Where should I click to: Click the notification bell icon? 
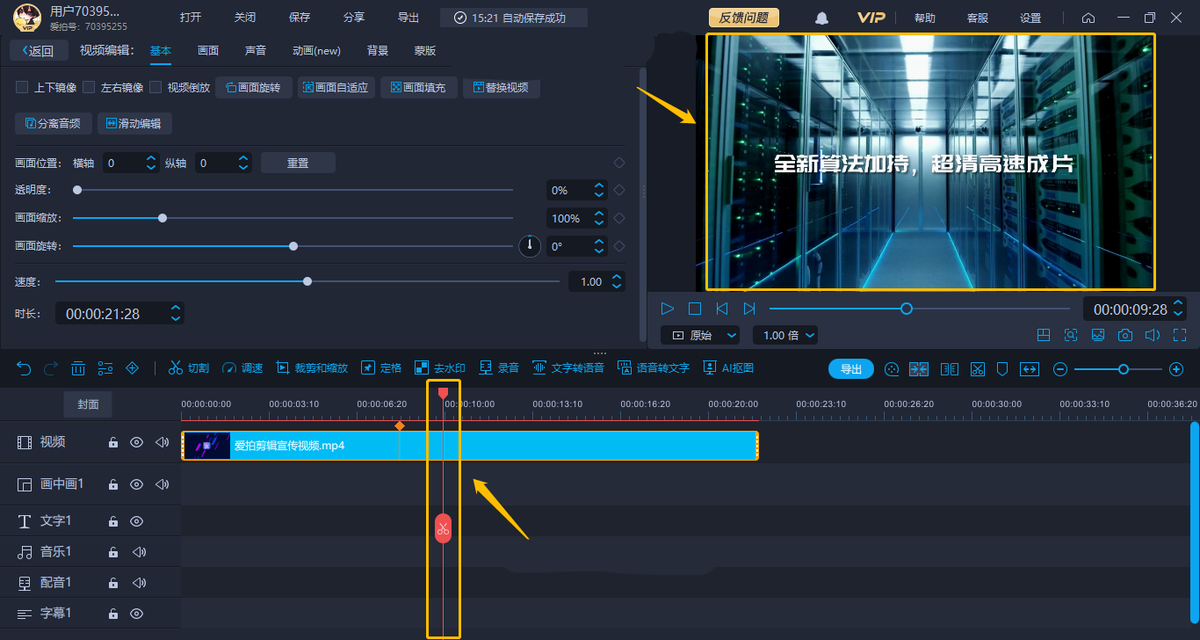tap(822, 18)
